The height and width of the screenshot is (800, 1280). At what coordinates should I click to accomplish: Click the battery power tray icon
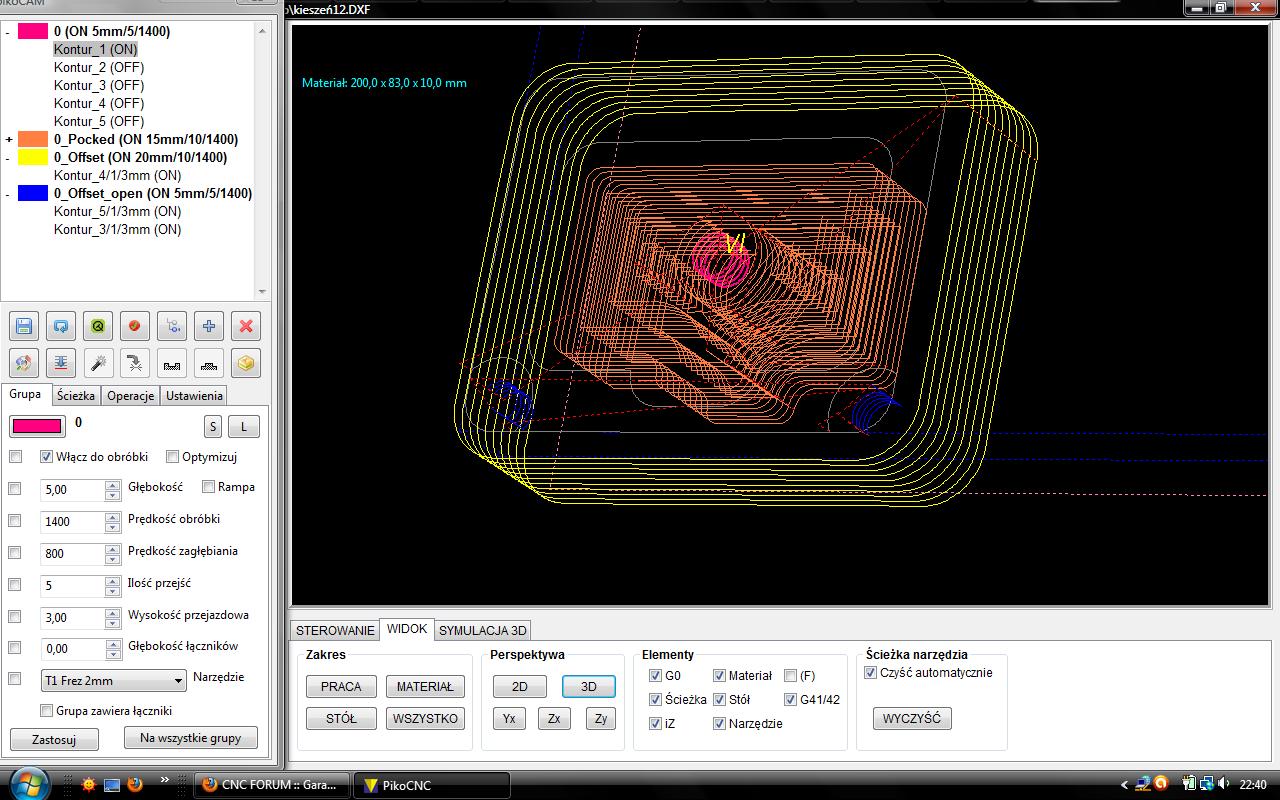(x=1189, y=785)
